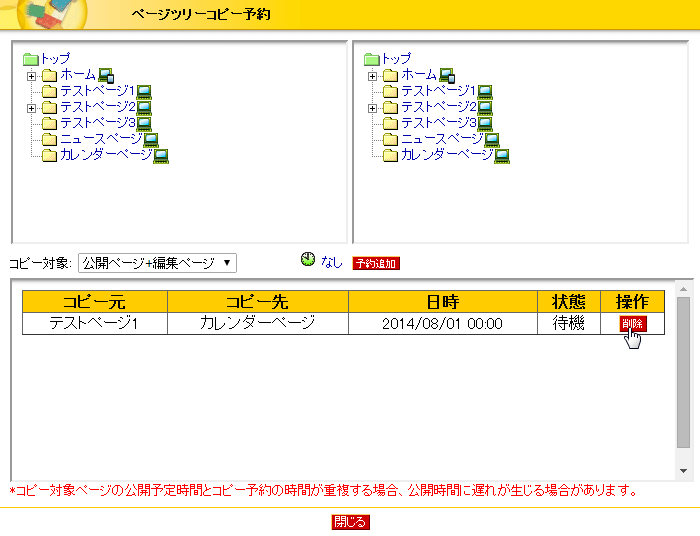Image resolution: width=700 pixels, height=536 pixels.
Task: Click the なし schedule time link
Action: 331,262
